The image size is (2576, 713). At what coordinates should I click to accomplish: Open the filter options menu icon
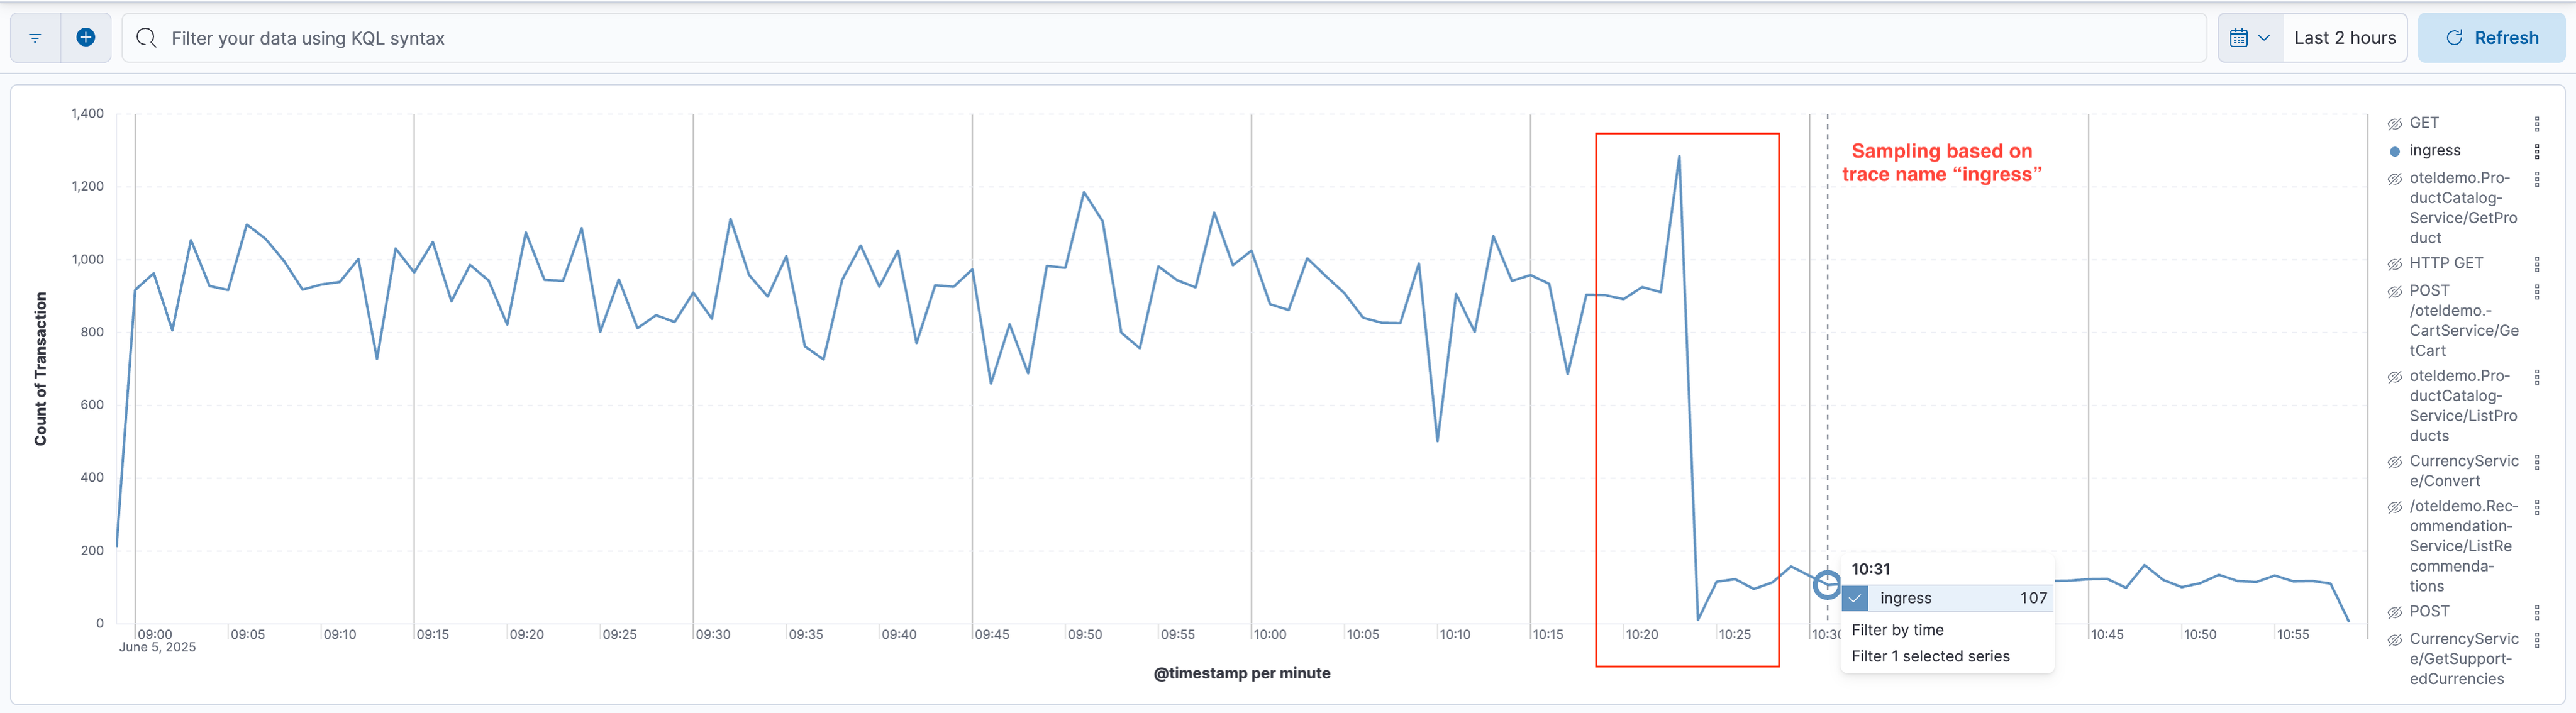coord(35,38)
